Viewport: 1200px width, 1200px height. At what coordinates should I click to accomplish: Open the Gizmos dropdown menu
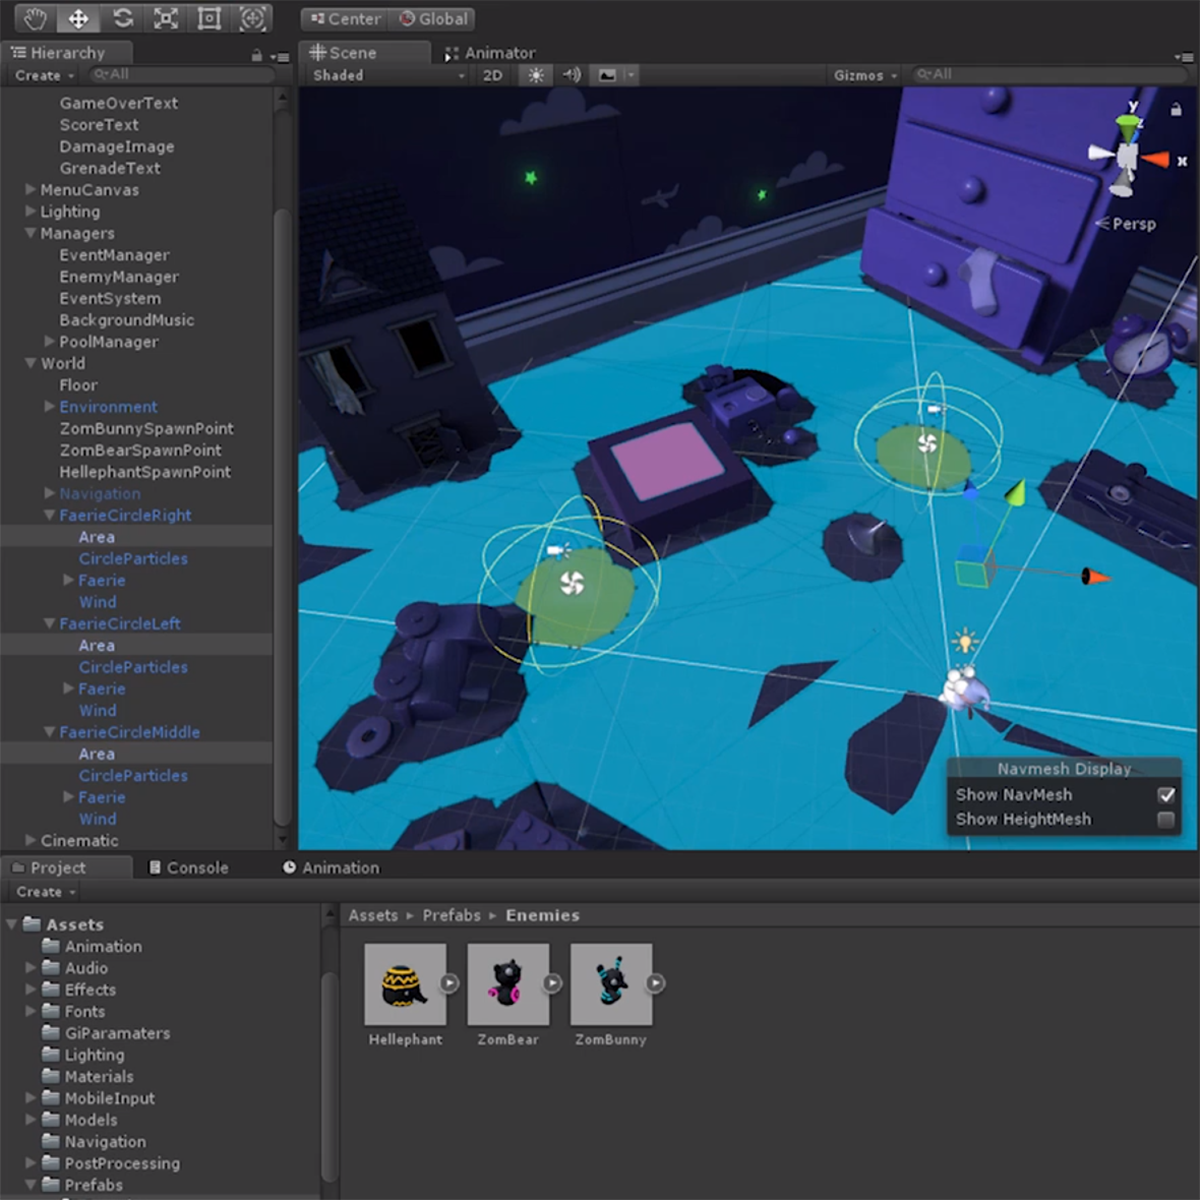click(x=866, y=75)
